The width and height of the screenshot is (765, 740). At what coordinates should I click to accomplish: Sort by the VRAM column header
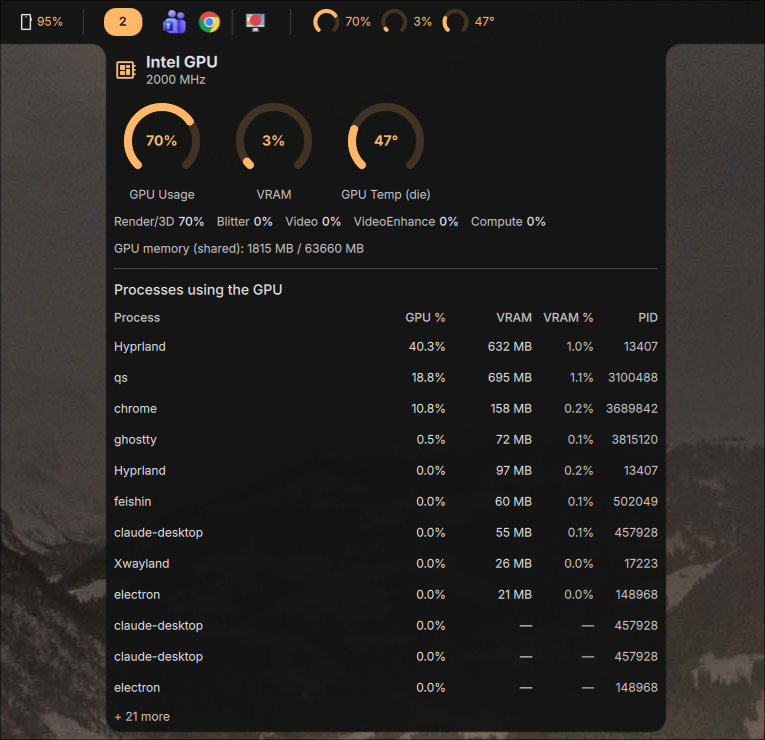click(514, 318)
